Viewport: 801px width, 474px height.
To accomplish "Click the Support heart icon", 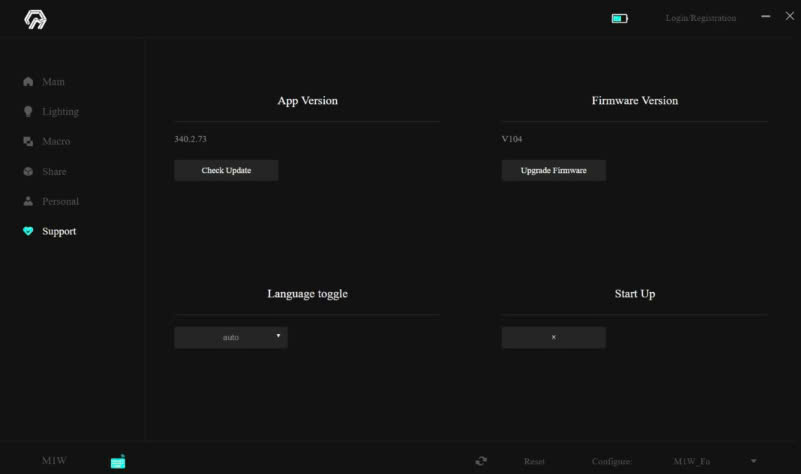I will (x=28, y=232).
